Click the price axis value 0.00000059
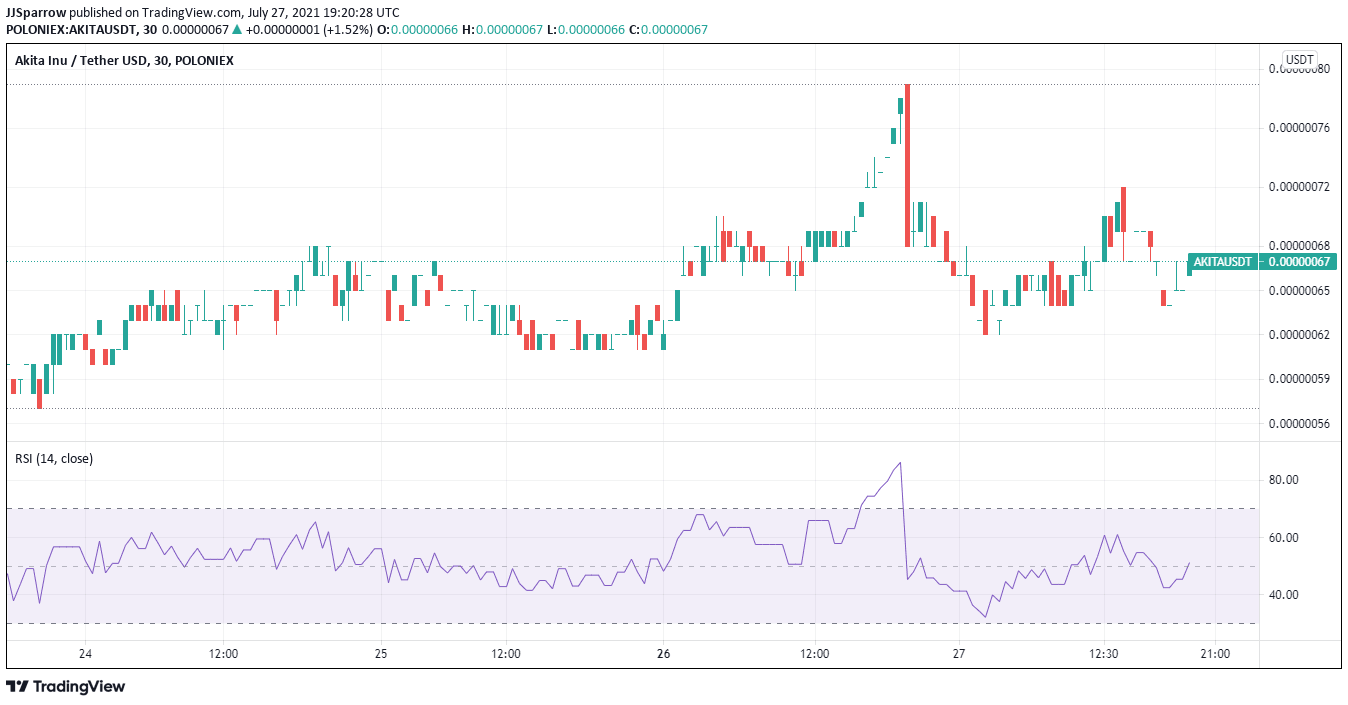 coord(1299,379)
